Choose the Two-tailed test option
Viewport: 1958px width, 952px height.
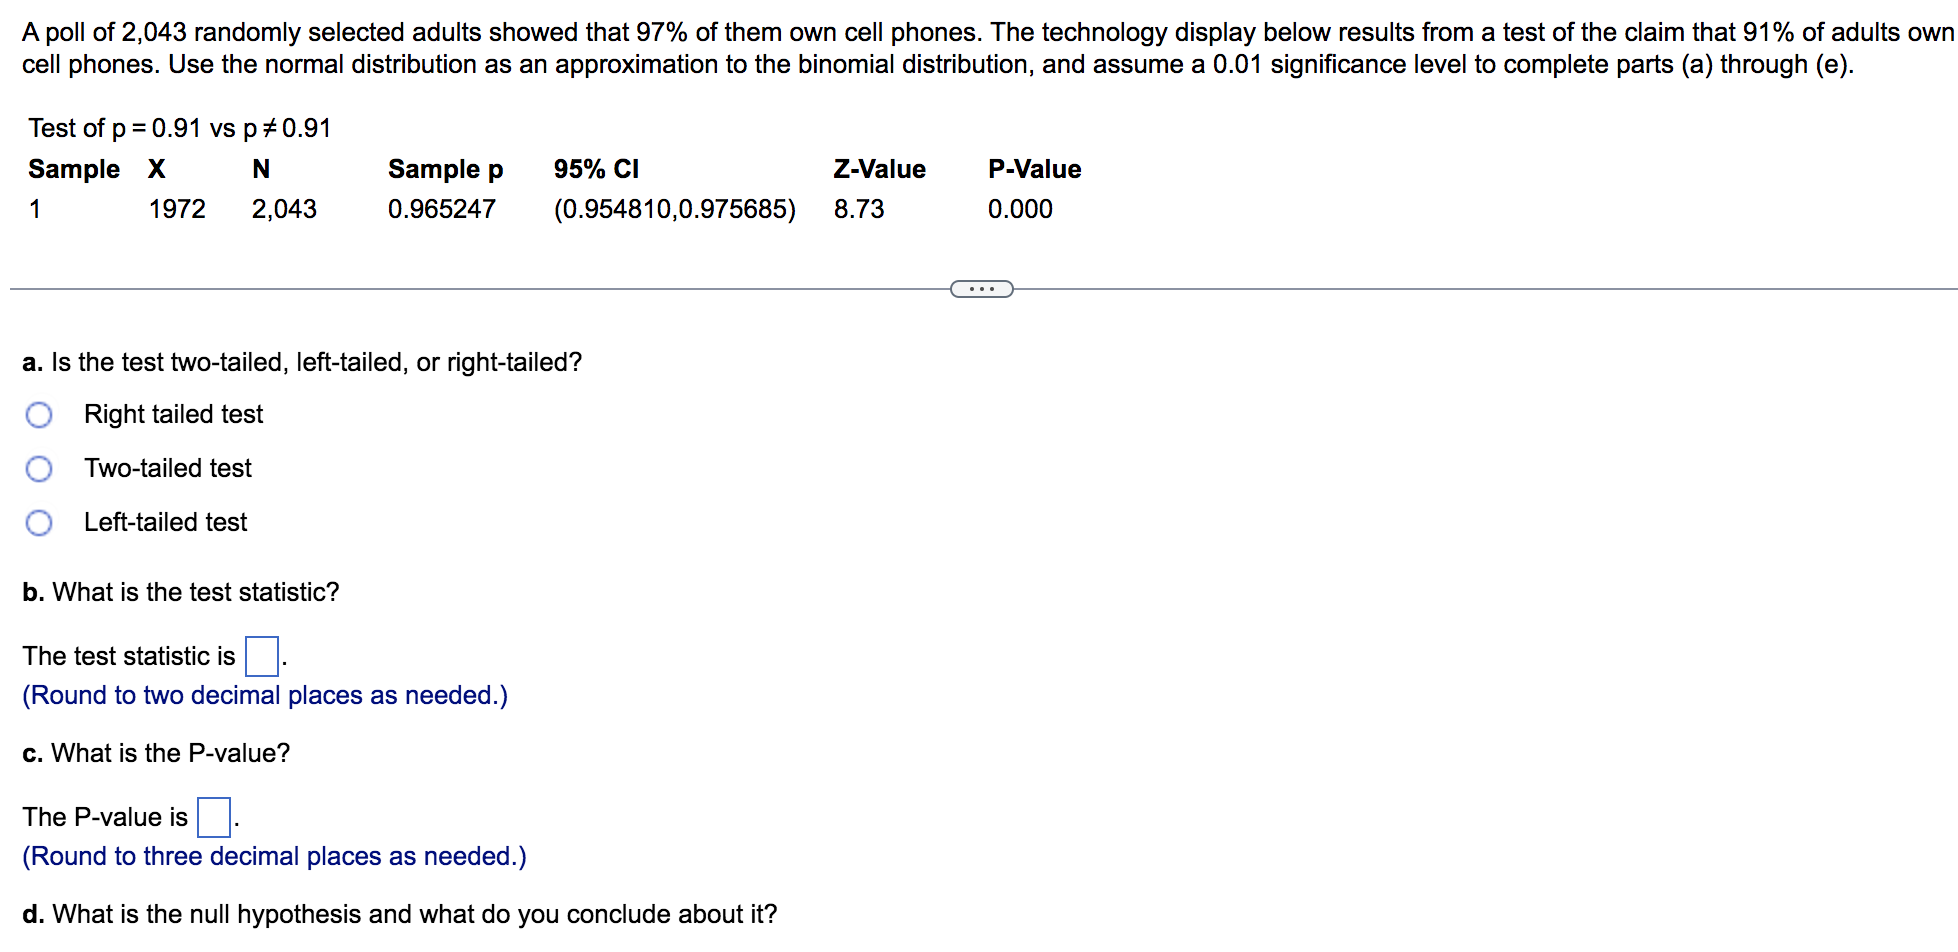(39, 469)
